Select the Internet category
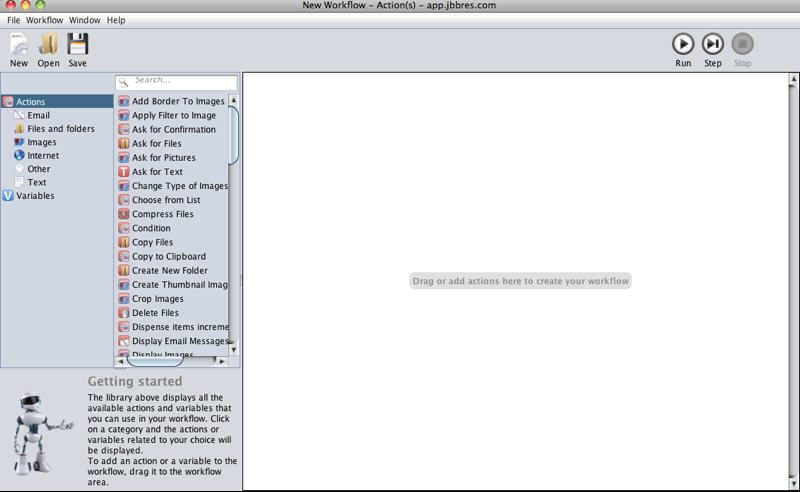 [43, 155]
